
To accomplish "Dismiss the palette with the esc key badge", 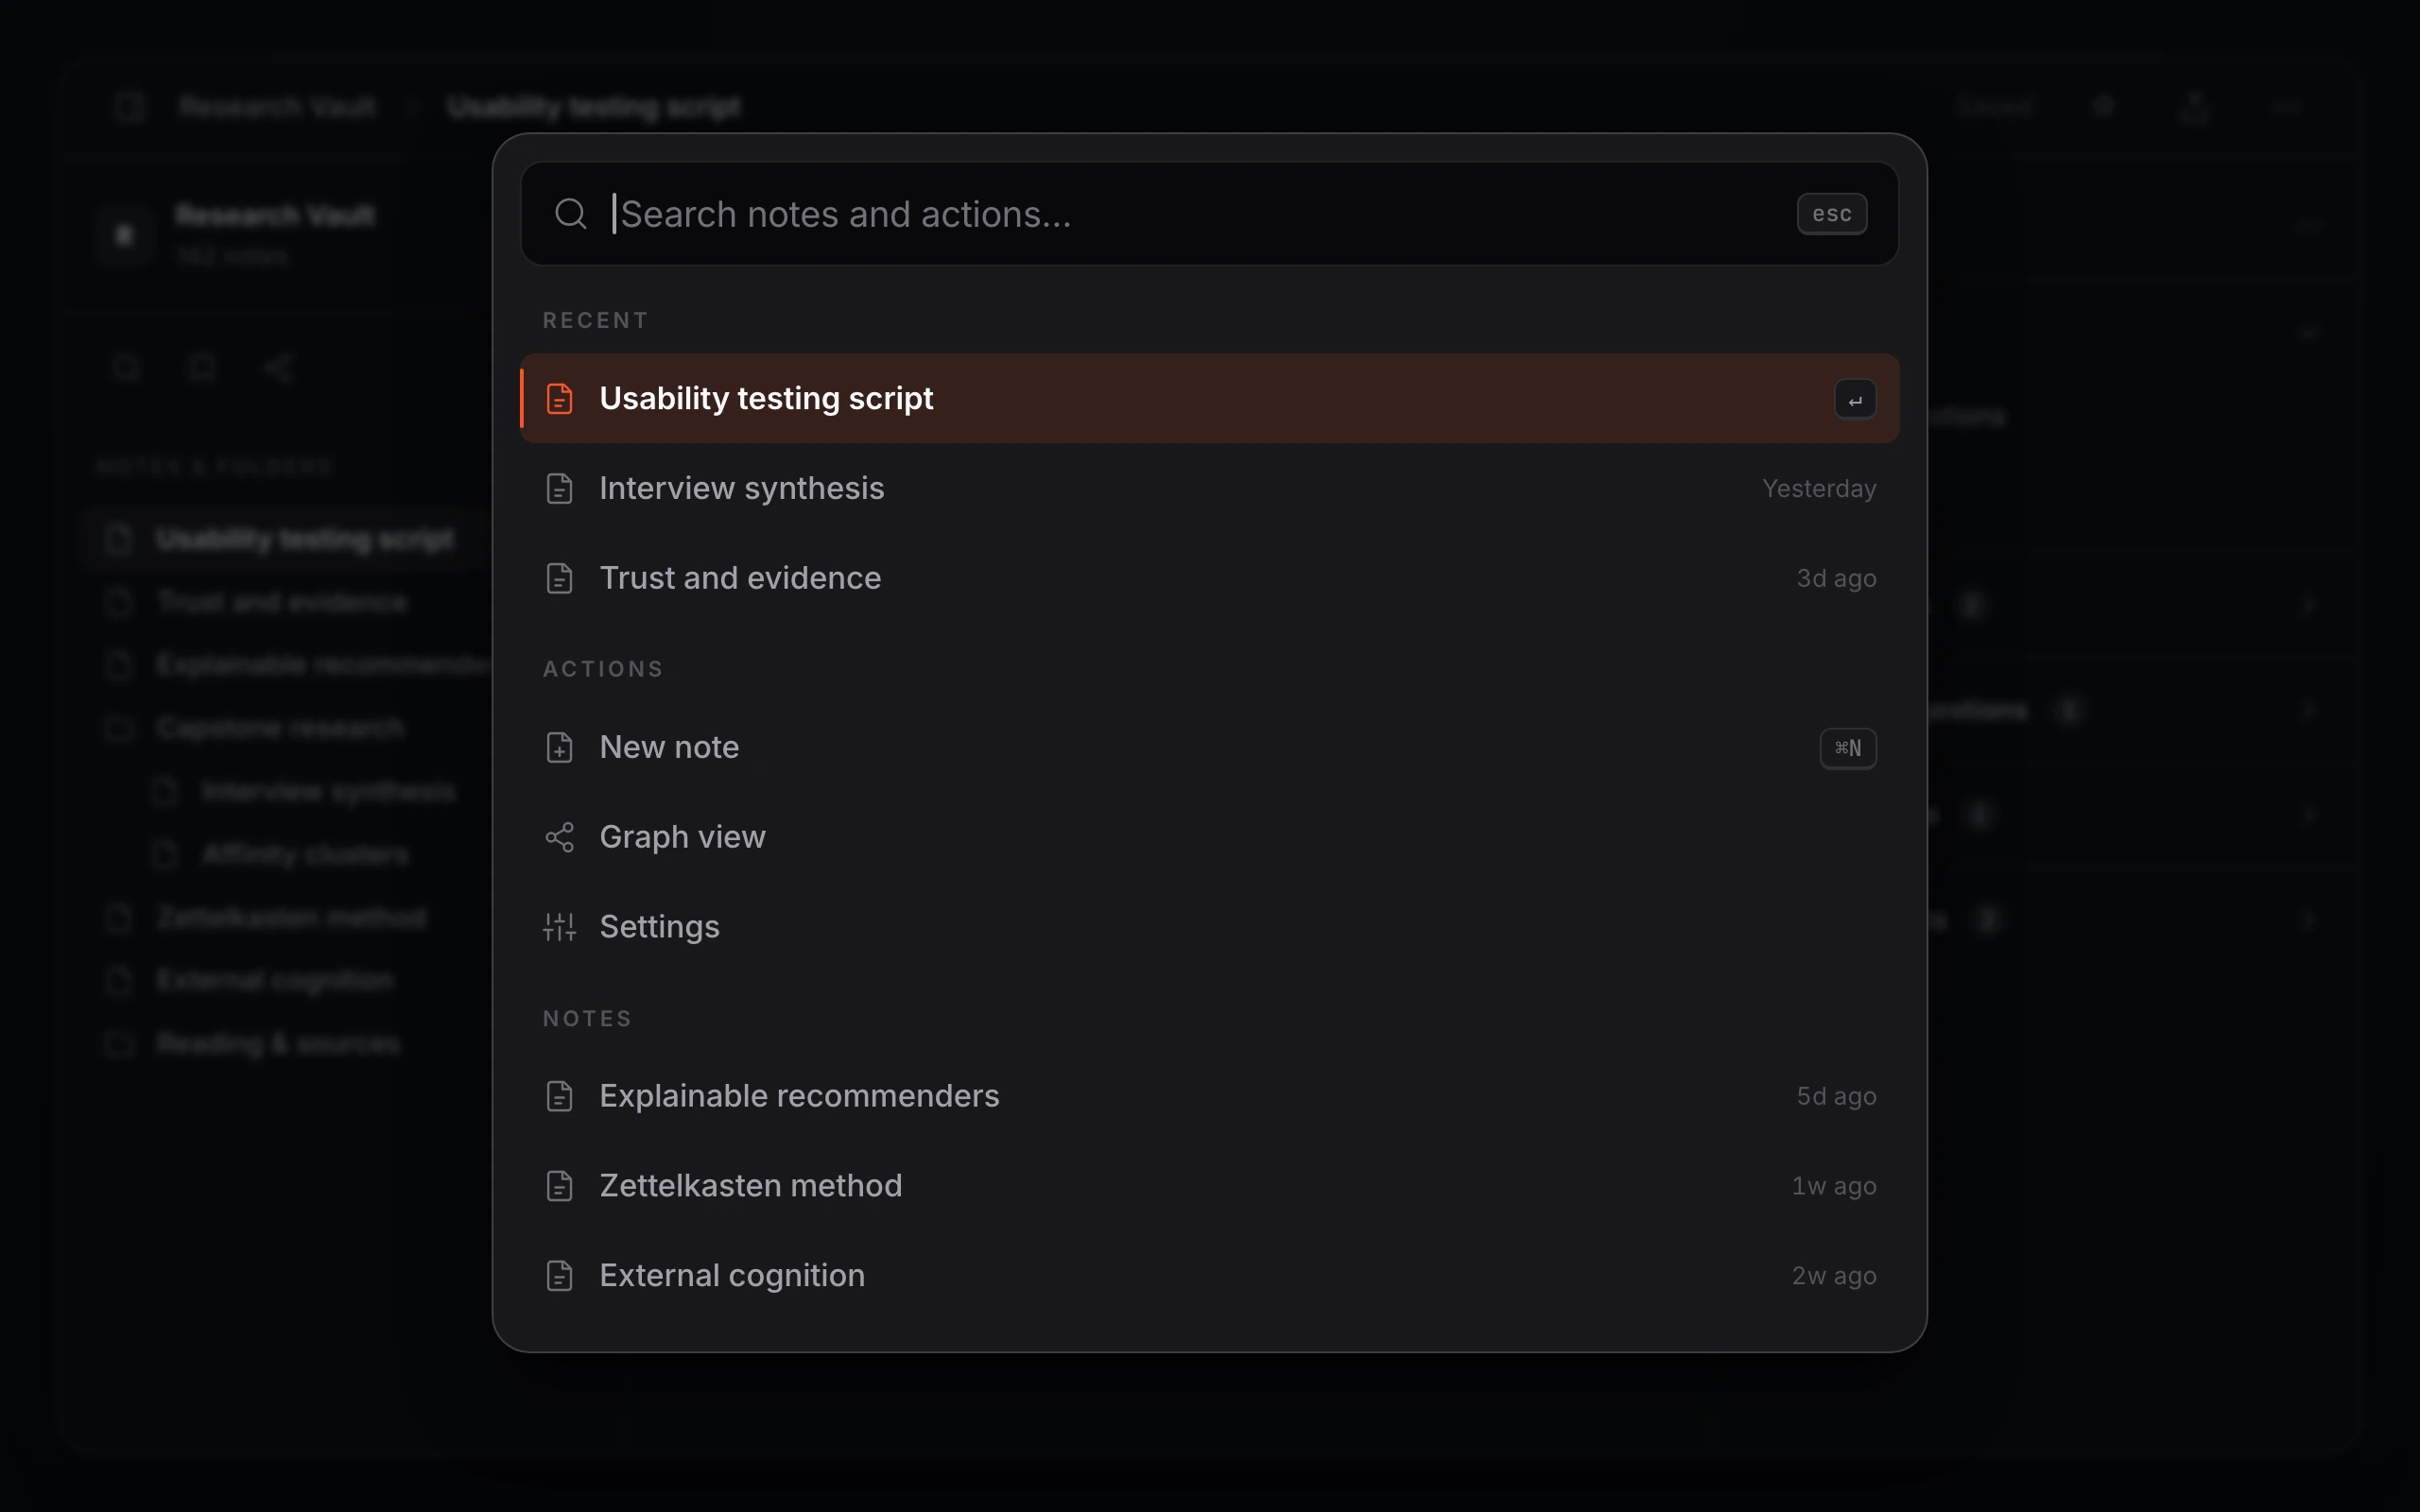I will [1831, 214].
